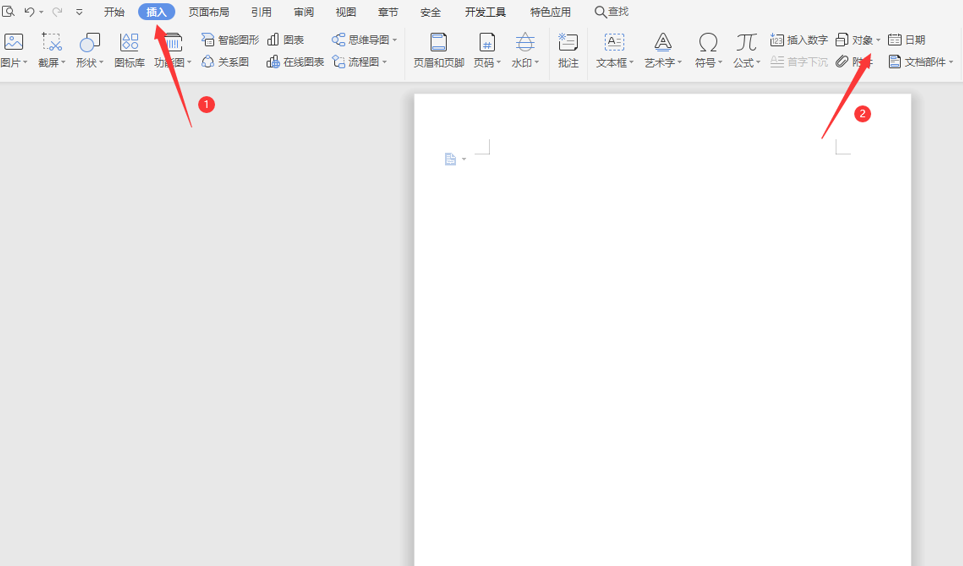Click the print preview icon in quick access bar
This screenshot has height=566, width=963.
pyautogui.click(x=8, y=11)
